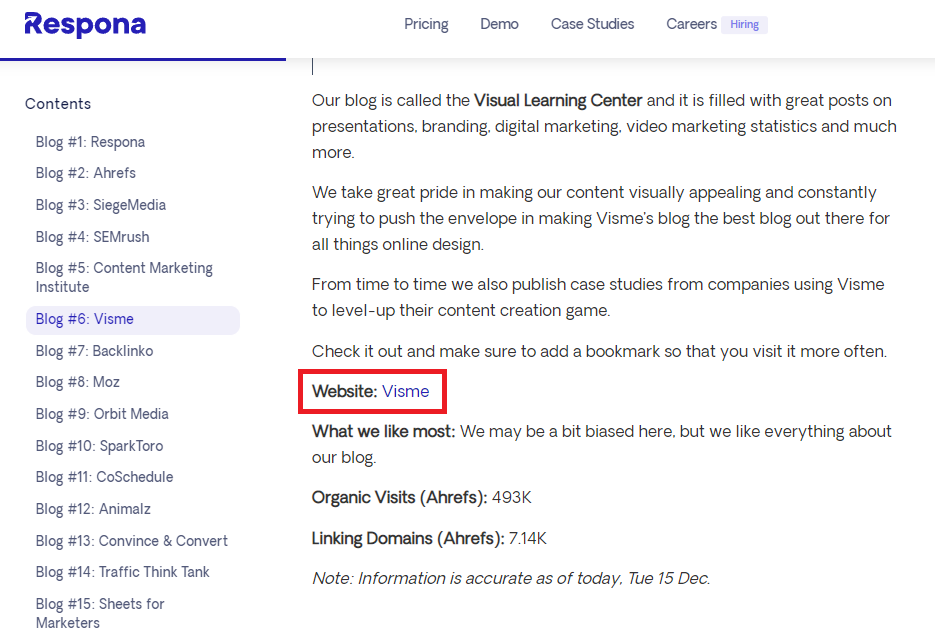Jump to Blog #2: Ahrefs
This screenshot has width=935, height=637.
pyautogui.click(x=85, y=173)
